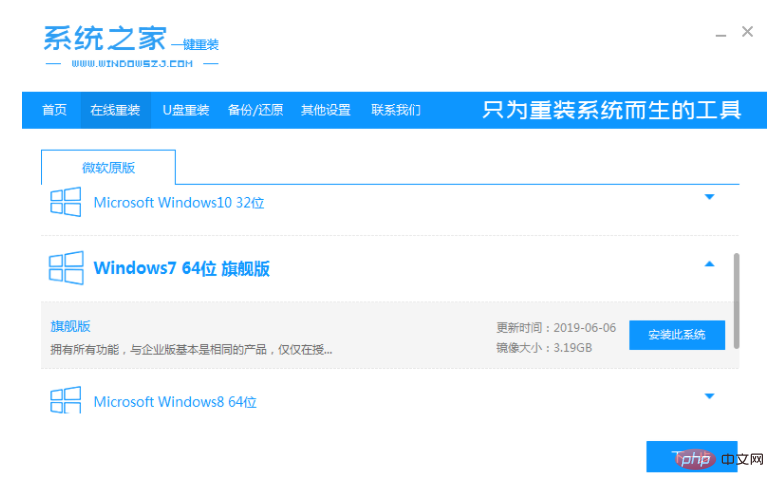774x492 pixels.
Task: Collapse the Windows7 64位 旗舰版 entry arrow
Action: point(709,264)
